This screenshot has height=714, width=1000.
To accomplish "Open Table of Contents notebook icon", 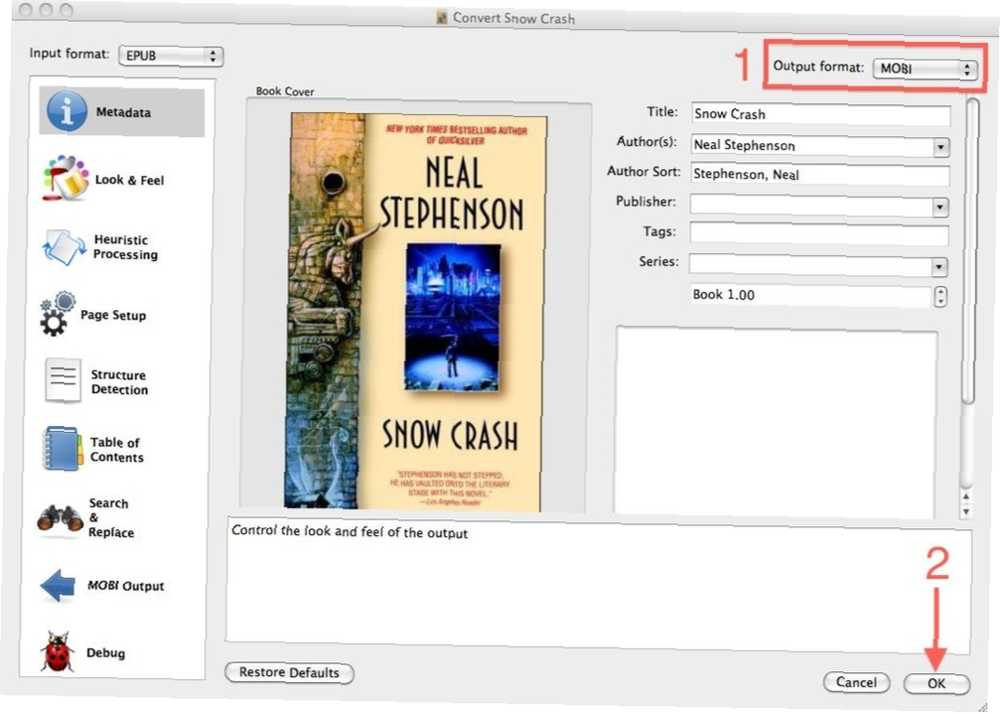I will [x=62, y=449].
